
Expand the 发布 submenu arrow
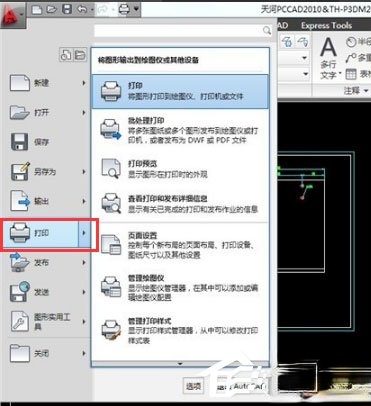(84, 263)
